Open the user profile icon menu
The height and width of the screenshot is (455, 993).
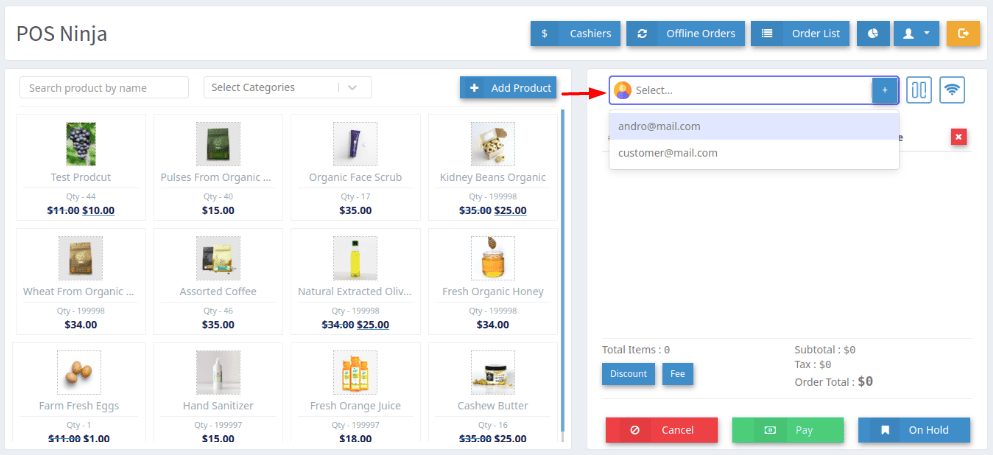click(x=916, y=33)
